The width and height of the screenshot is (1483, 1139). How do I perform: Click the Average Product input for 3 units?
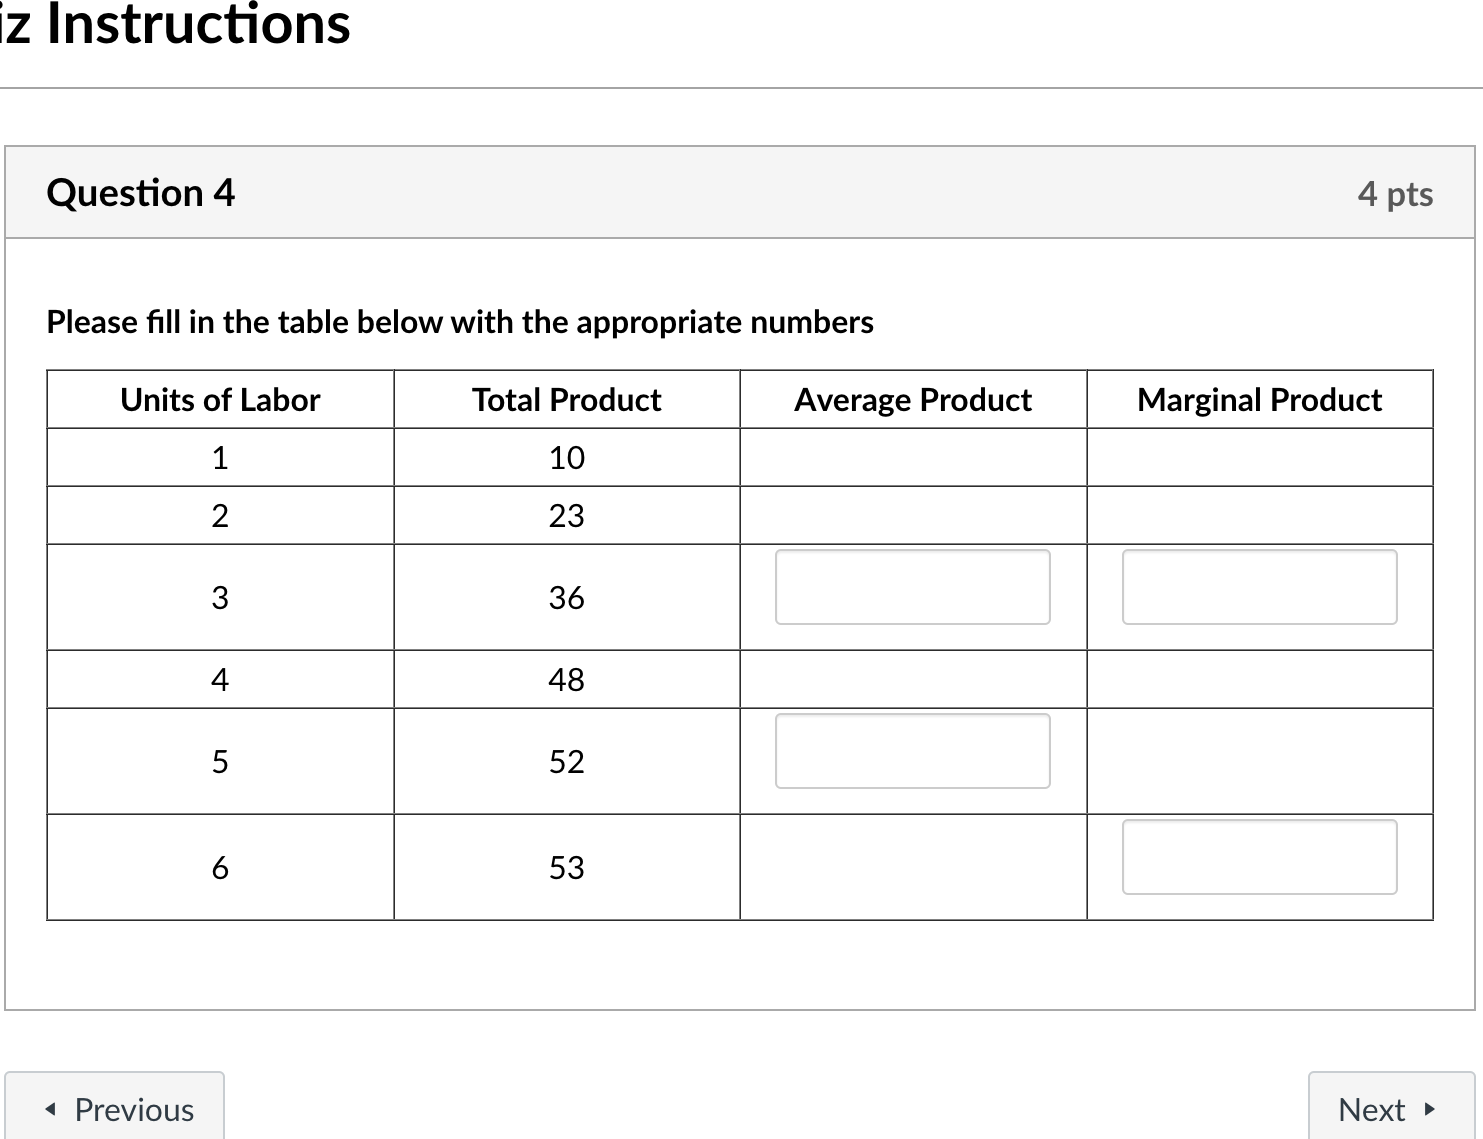pos(911,587)
